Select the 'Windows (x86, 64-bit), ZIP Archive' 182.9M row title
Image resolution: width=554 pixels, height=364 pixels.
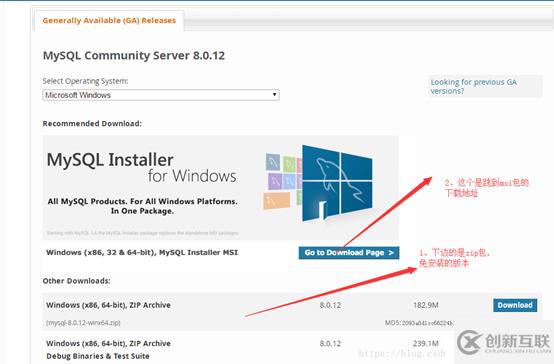108,305
